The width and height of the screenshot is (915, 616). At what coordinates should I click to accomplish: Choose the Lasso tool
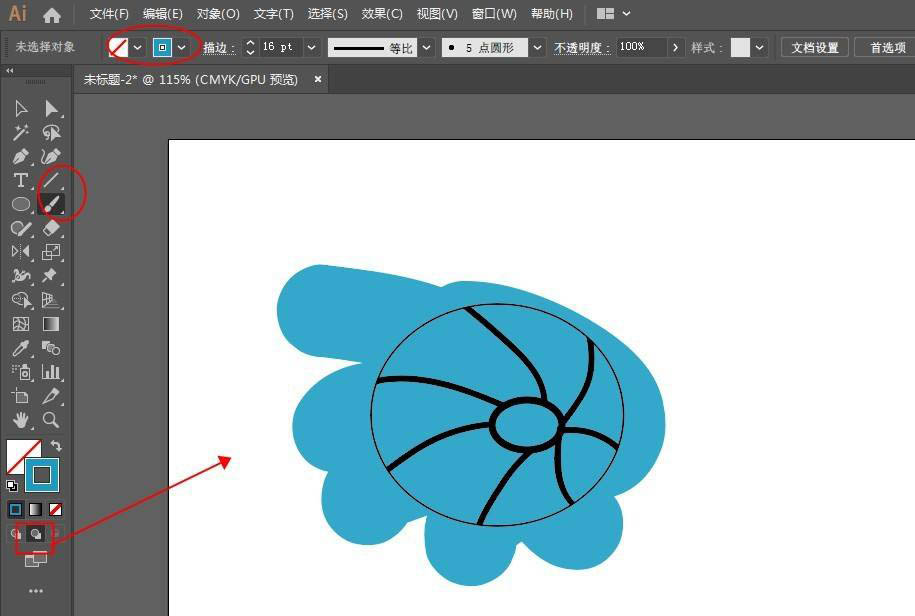coord(51,132)
